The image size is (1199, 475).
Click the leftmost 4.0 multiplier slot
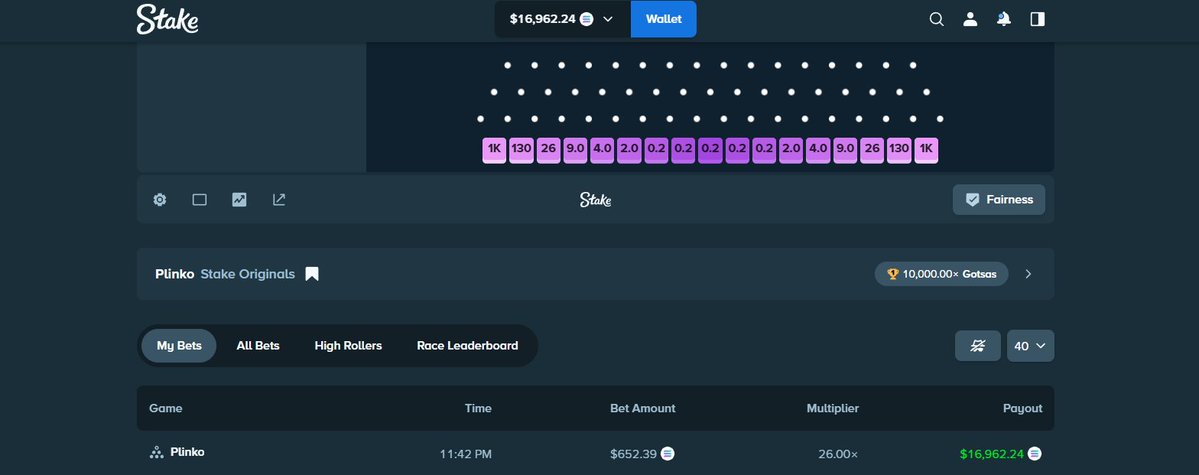point(602,150)
